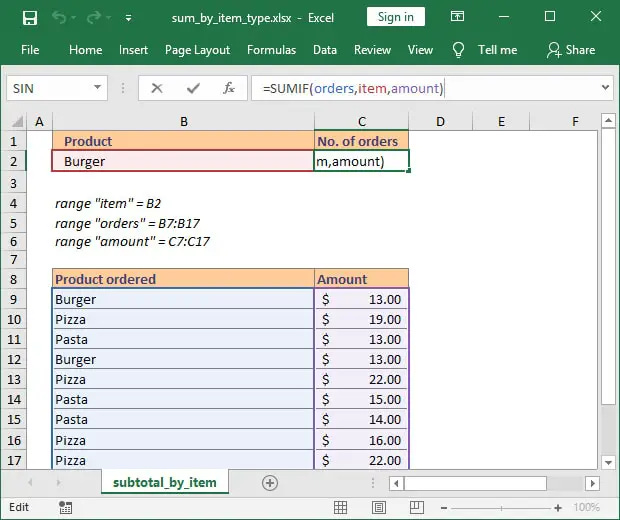Click the Sign in button

pos(396,17)
